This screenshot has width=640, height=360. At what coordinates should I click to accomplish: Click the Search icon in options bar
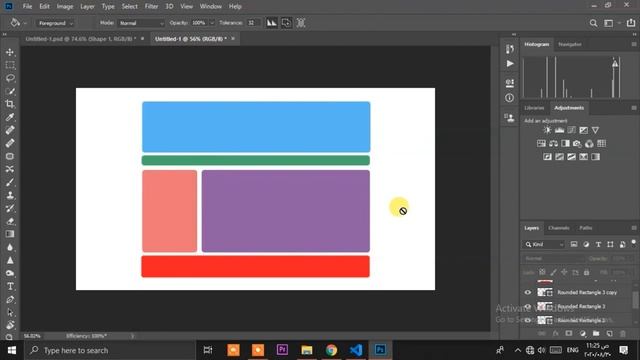[593, 23]
